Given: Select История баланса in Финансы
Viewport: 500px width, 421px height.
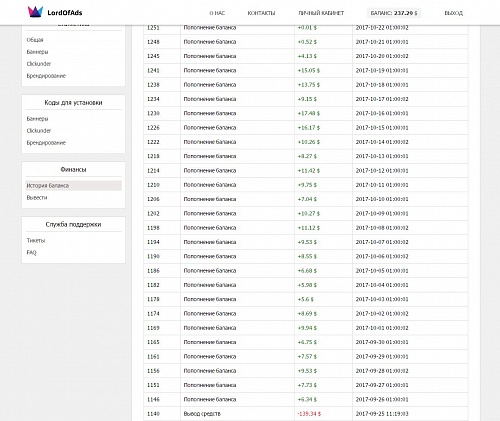Looking at the screenshot, I should [x=73, y=186].
